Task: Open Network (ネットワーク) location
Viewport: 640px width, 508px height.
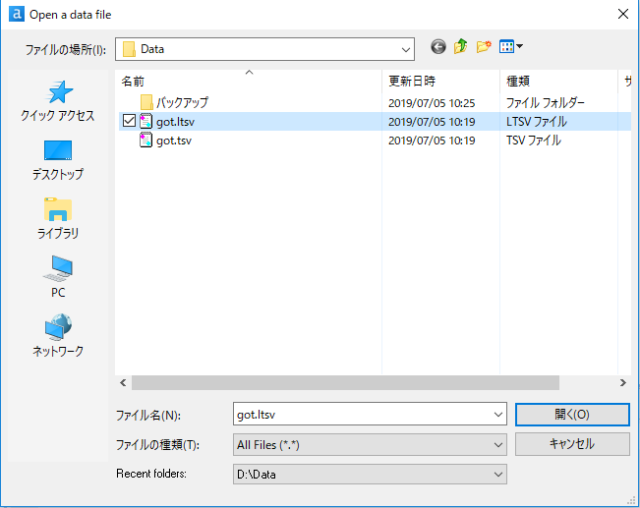Action: coord(58,336)
